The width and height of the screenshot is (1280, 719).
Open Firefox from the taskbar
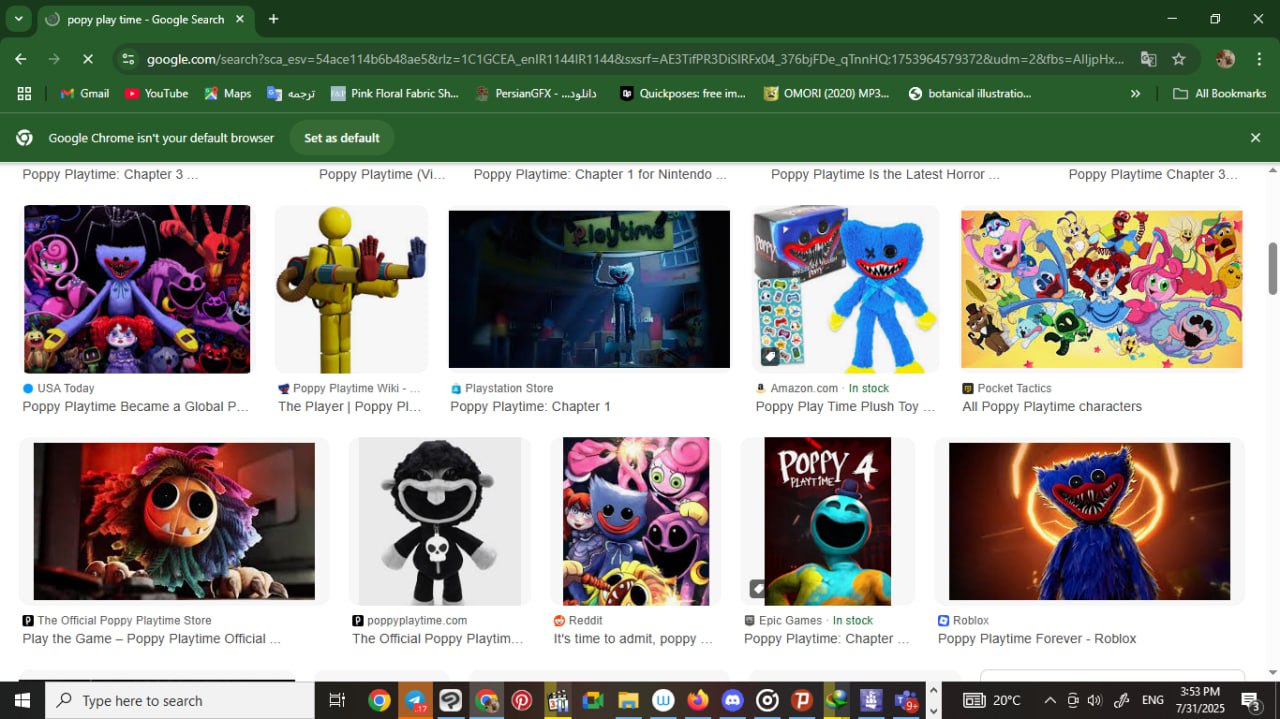tap(697, 700)
